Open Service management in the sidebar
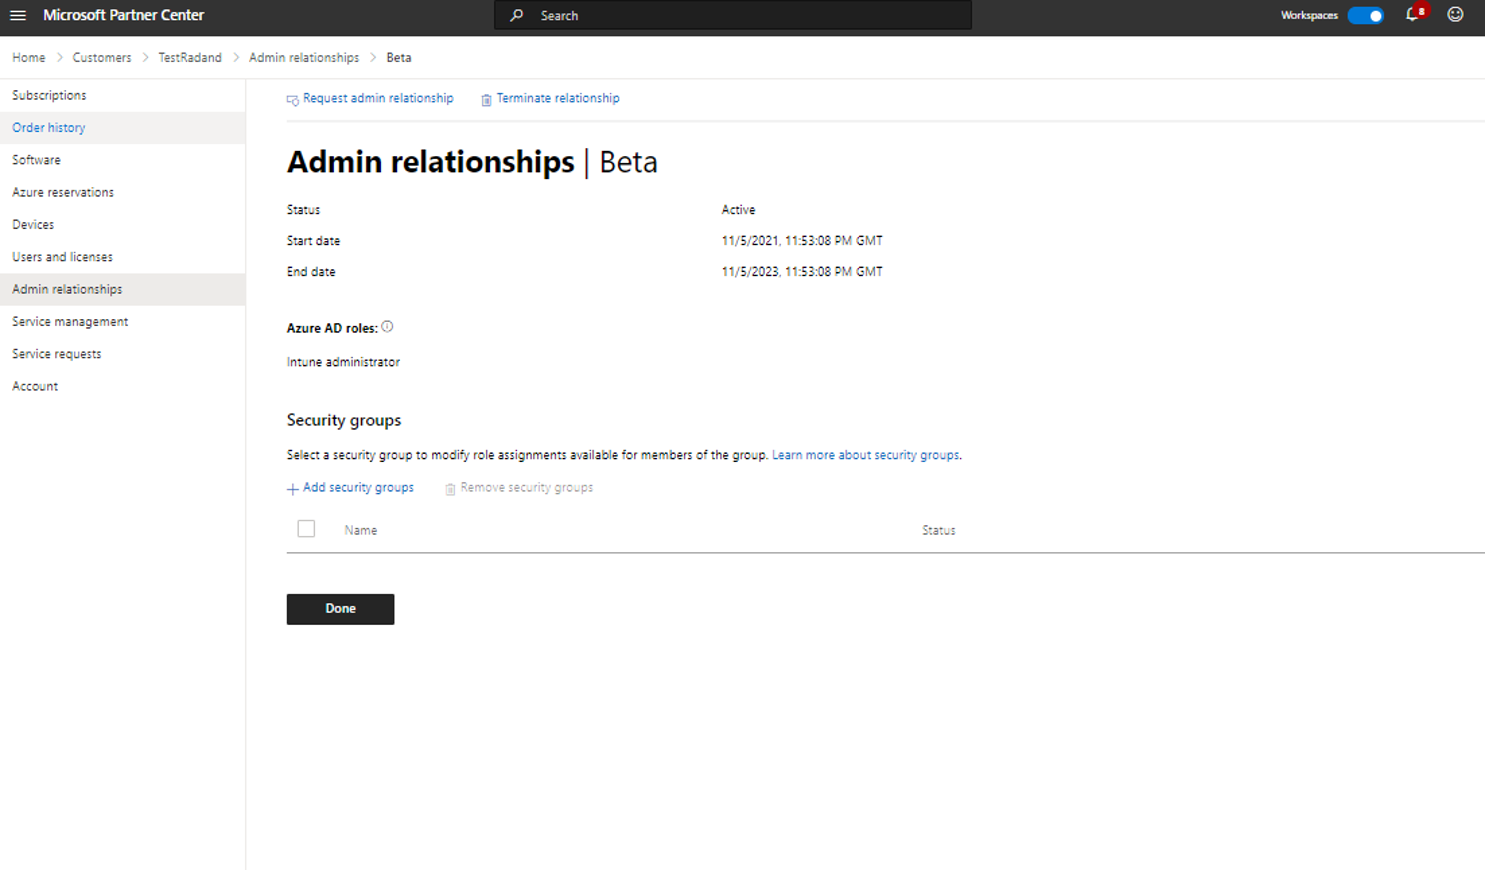Viewport: 1485px width, 870px height. pos(122,321)
